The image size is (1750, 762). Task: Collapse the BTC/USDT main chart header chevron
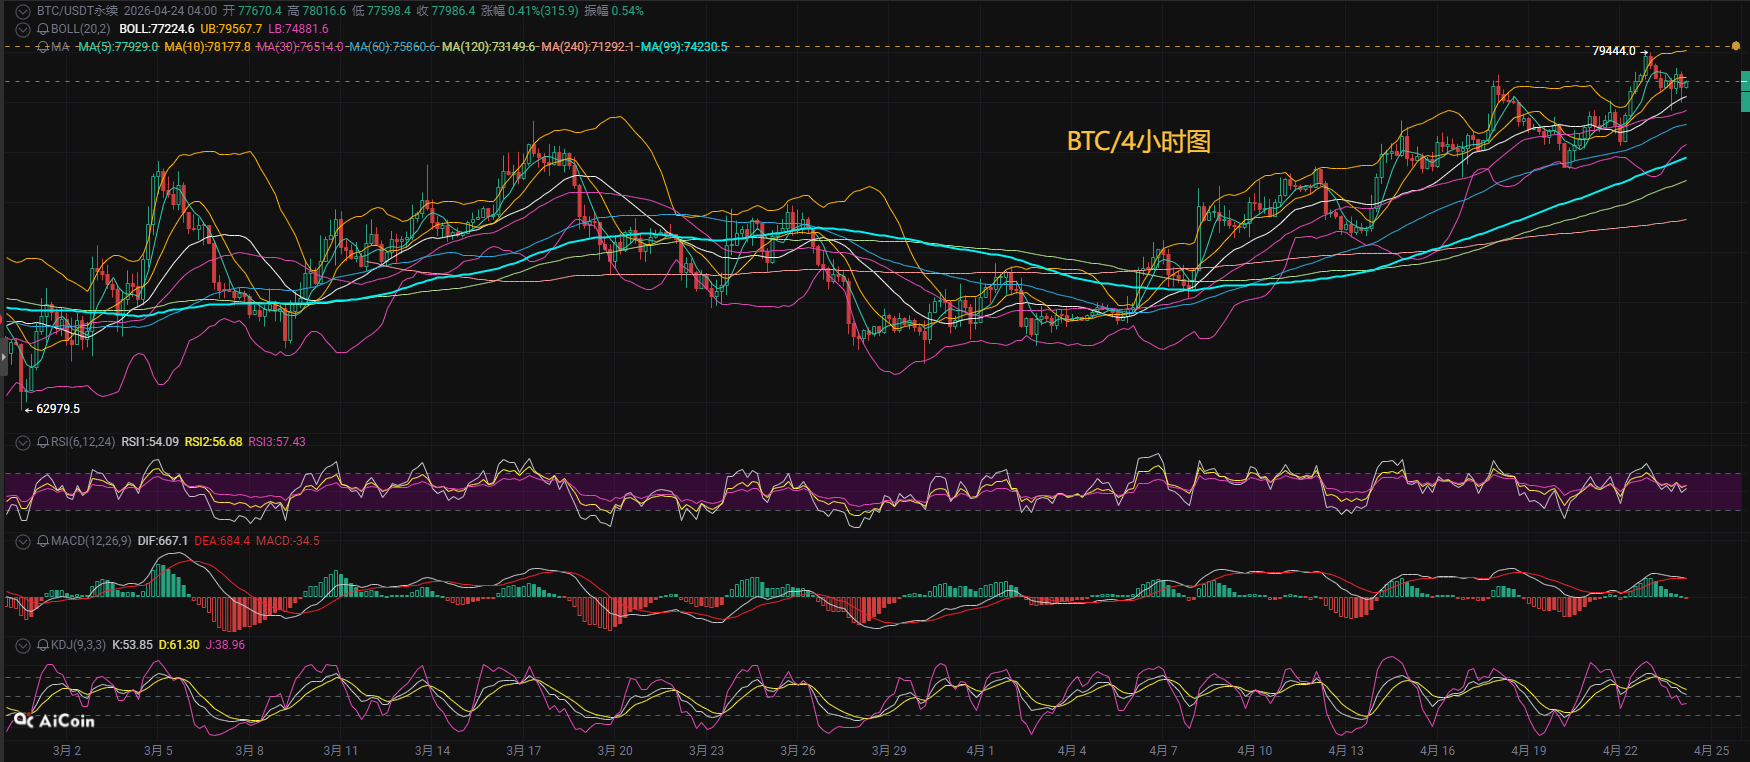23,11
